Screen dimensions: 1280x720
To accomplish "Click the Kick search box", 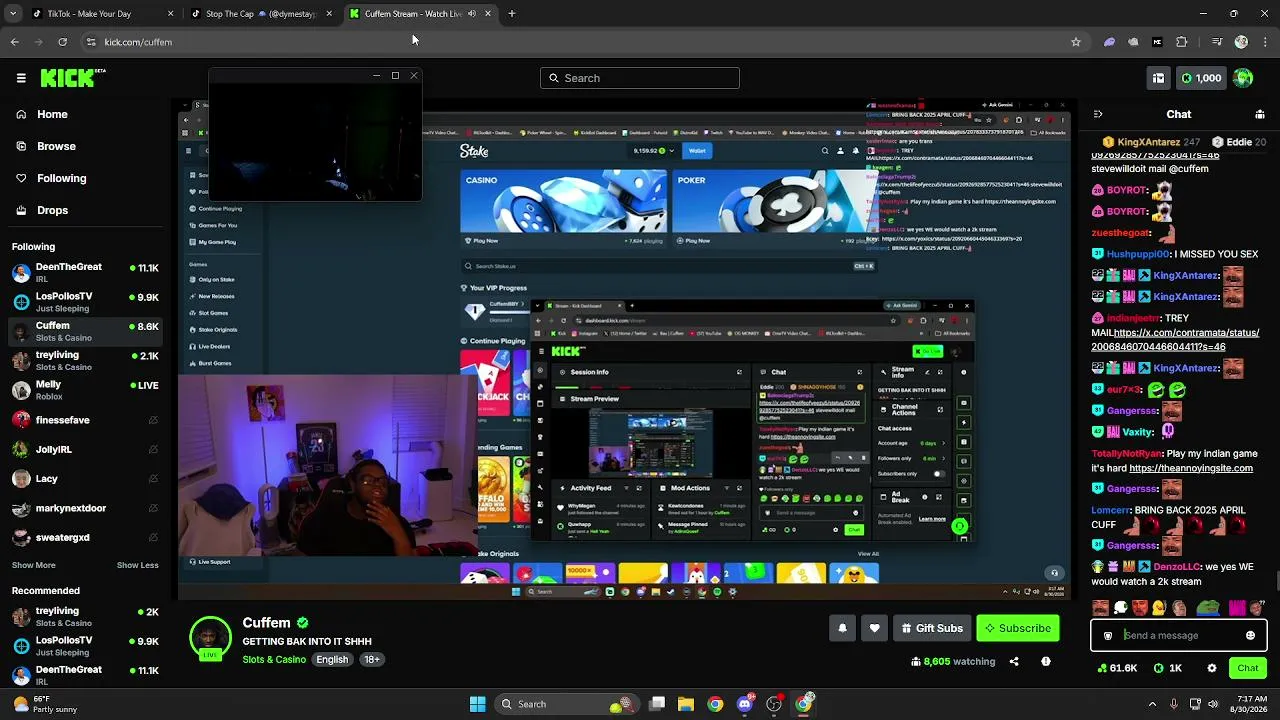I will [640, 78].
